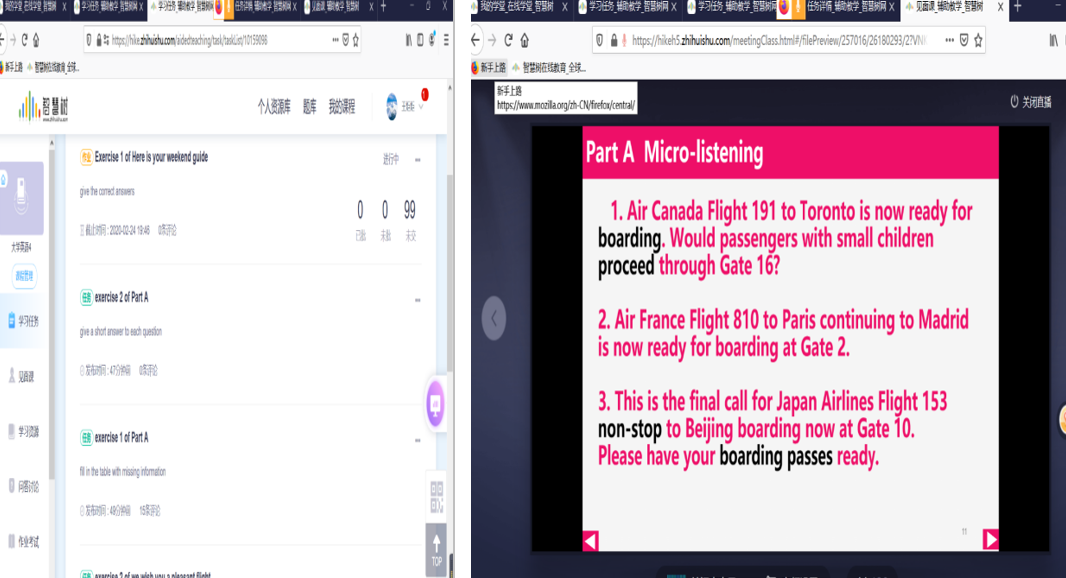The image size is (1066, 578).
Task: Open the user avatar dropdown menu
Action: tap(404, 107)
